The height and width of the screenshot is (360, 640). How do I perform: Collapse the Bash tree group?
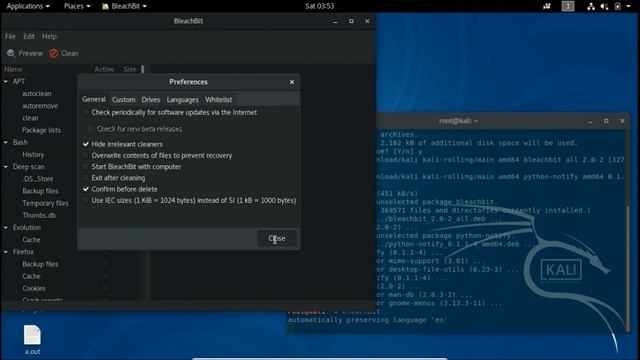6,142
